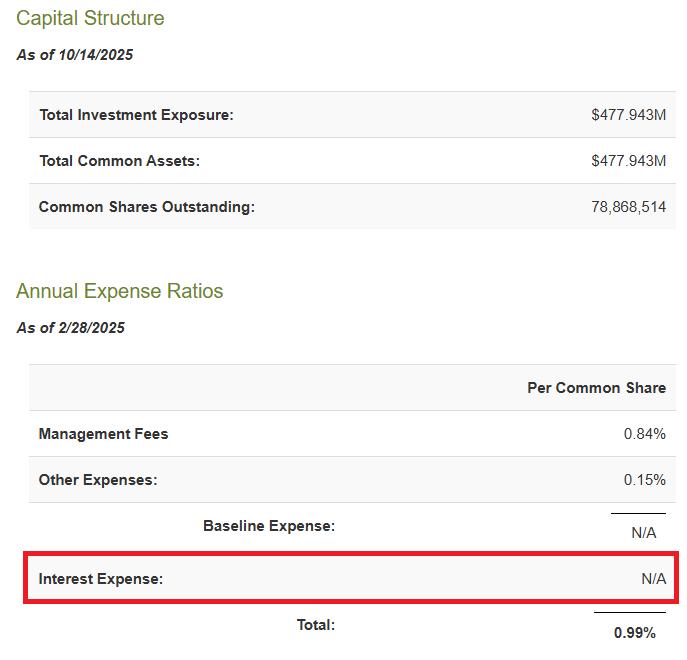Screen dimensions: 687x660
Task: Select the Total Common Assets label
Action: 119,161
